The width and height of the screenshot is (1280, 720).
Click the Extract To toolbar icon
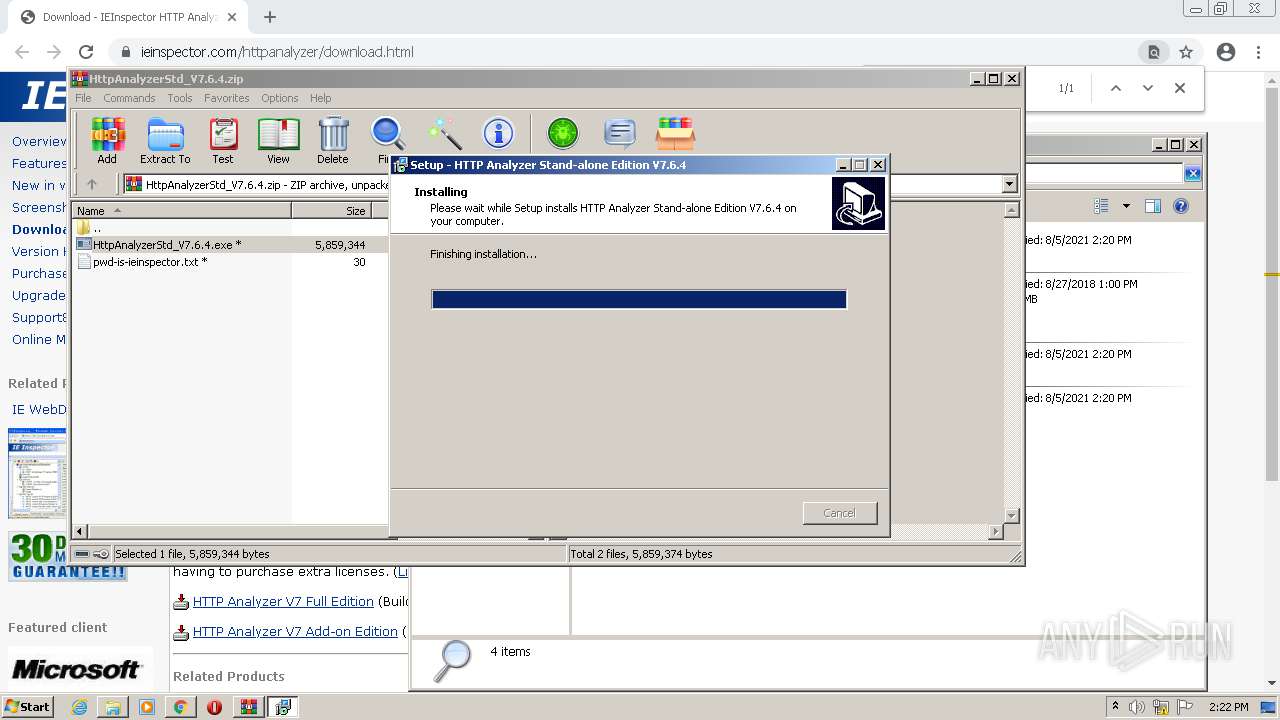point(165,141)
